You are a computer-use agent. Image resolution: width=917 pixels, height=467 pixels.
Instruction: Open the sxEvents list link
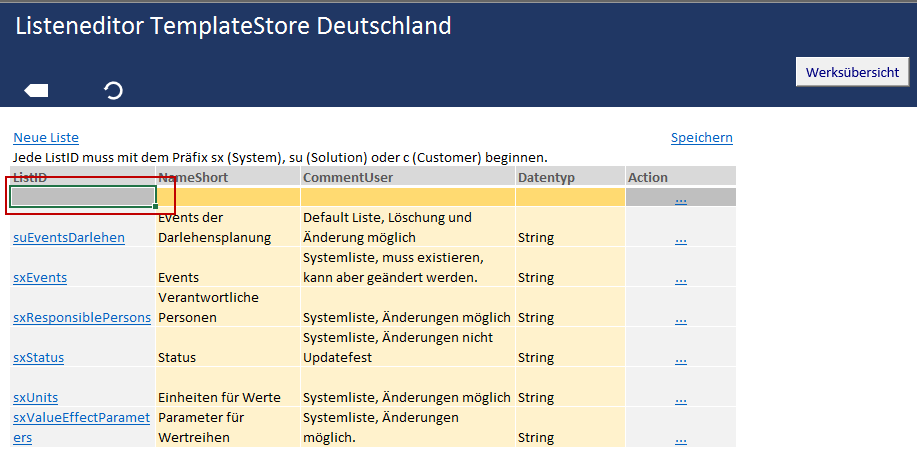click(40, 278)
